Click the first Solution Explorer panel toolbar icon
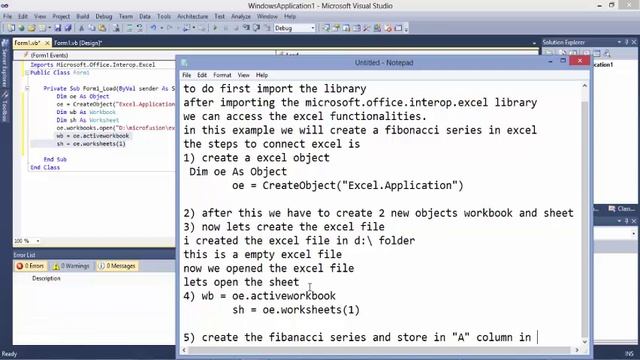640x360 pixels. (549, 53)
